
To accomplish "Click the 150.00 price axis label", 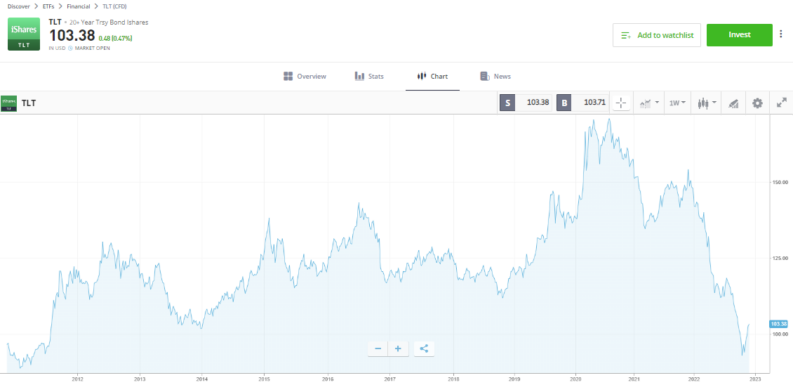I will 781,182.
